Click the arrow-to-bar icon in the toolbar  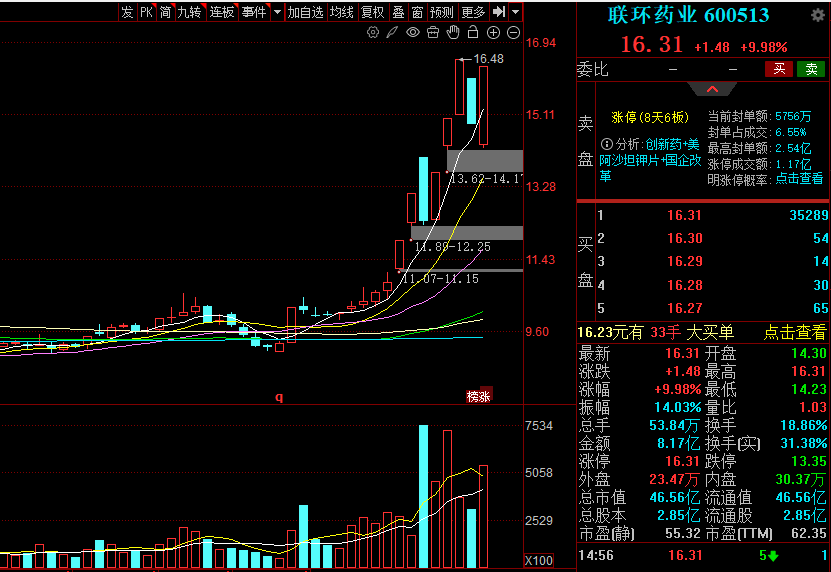(x=499, y=12)
